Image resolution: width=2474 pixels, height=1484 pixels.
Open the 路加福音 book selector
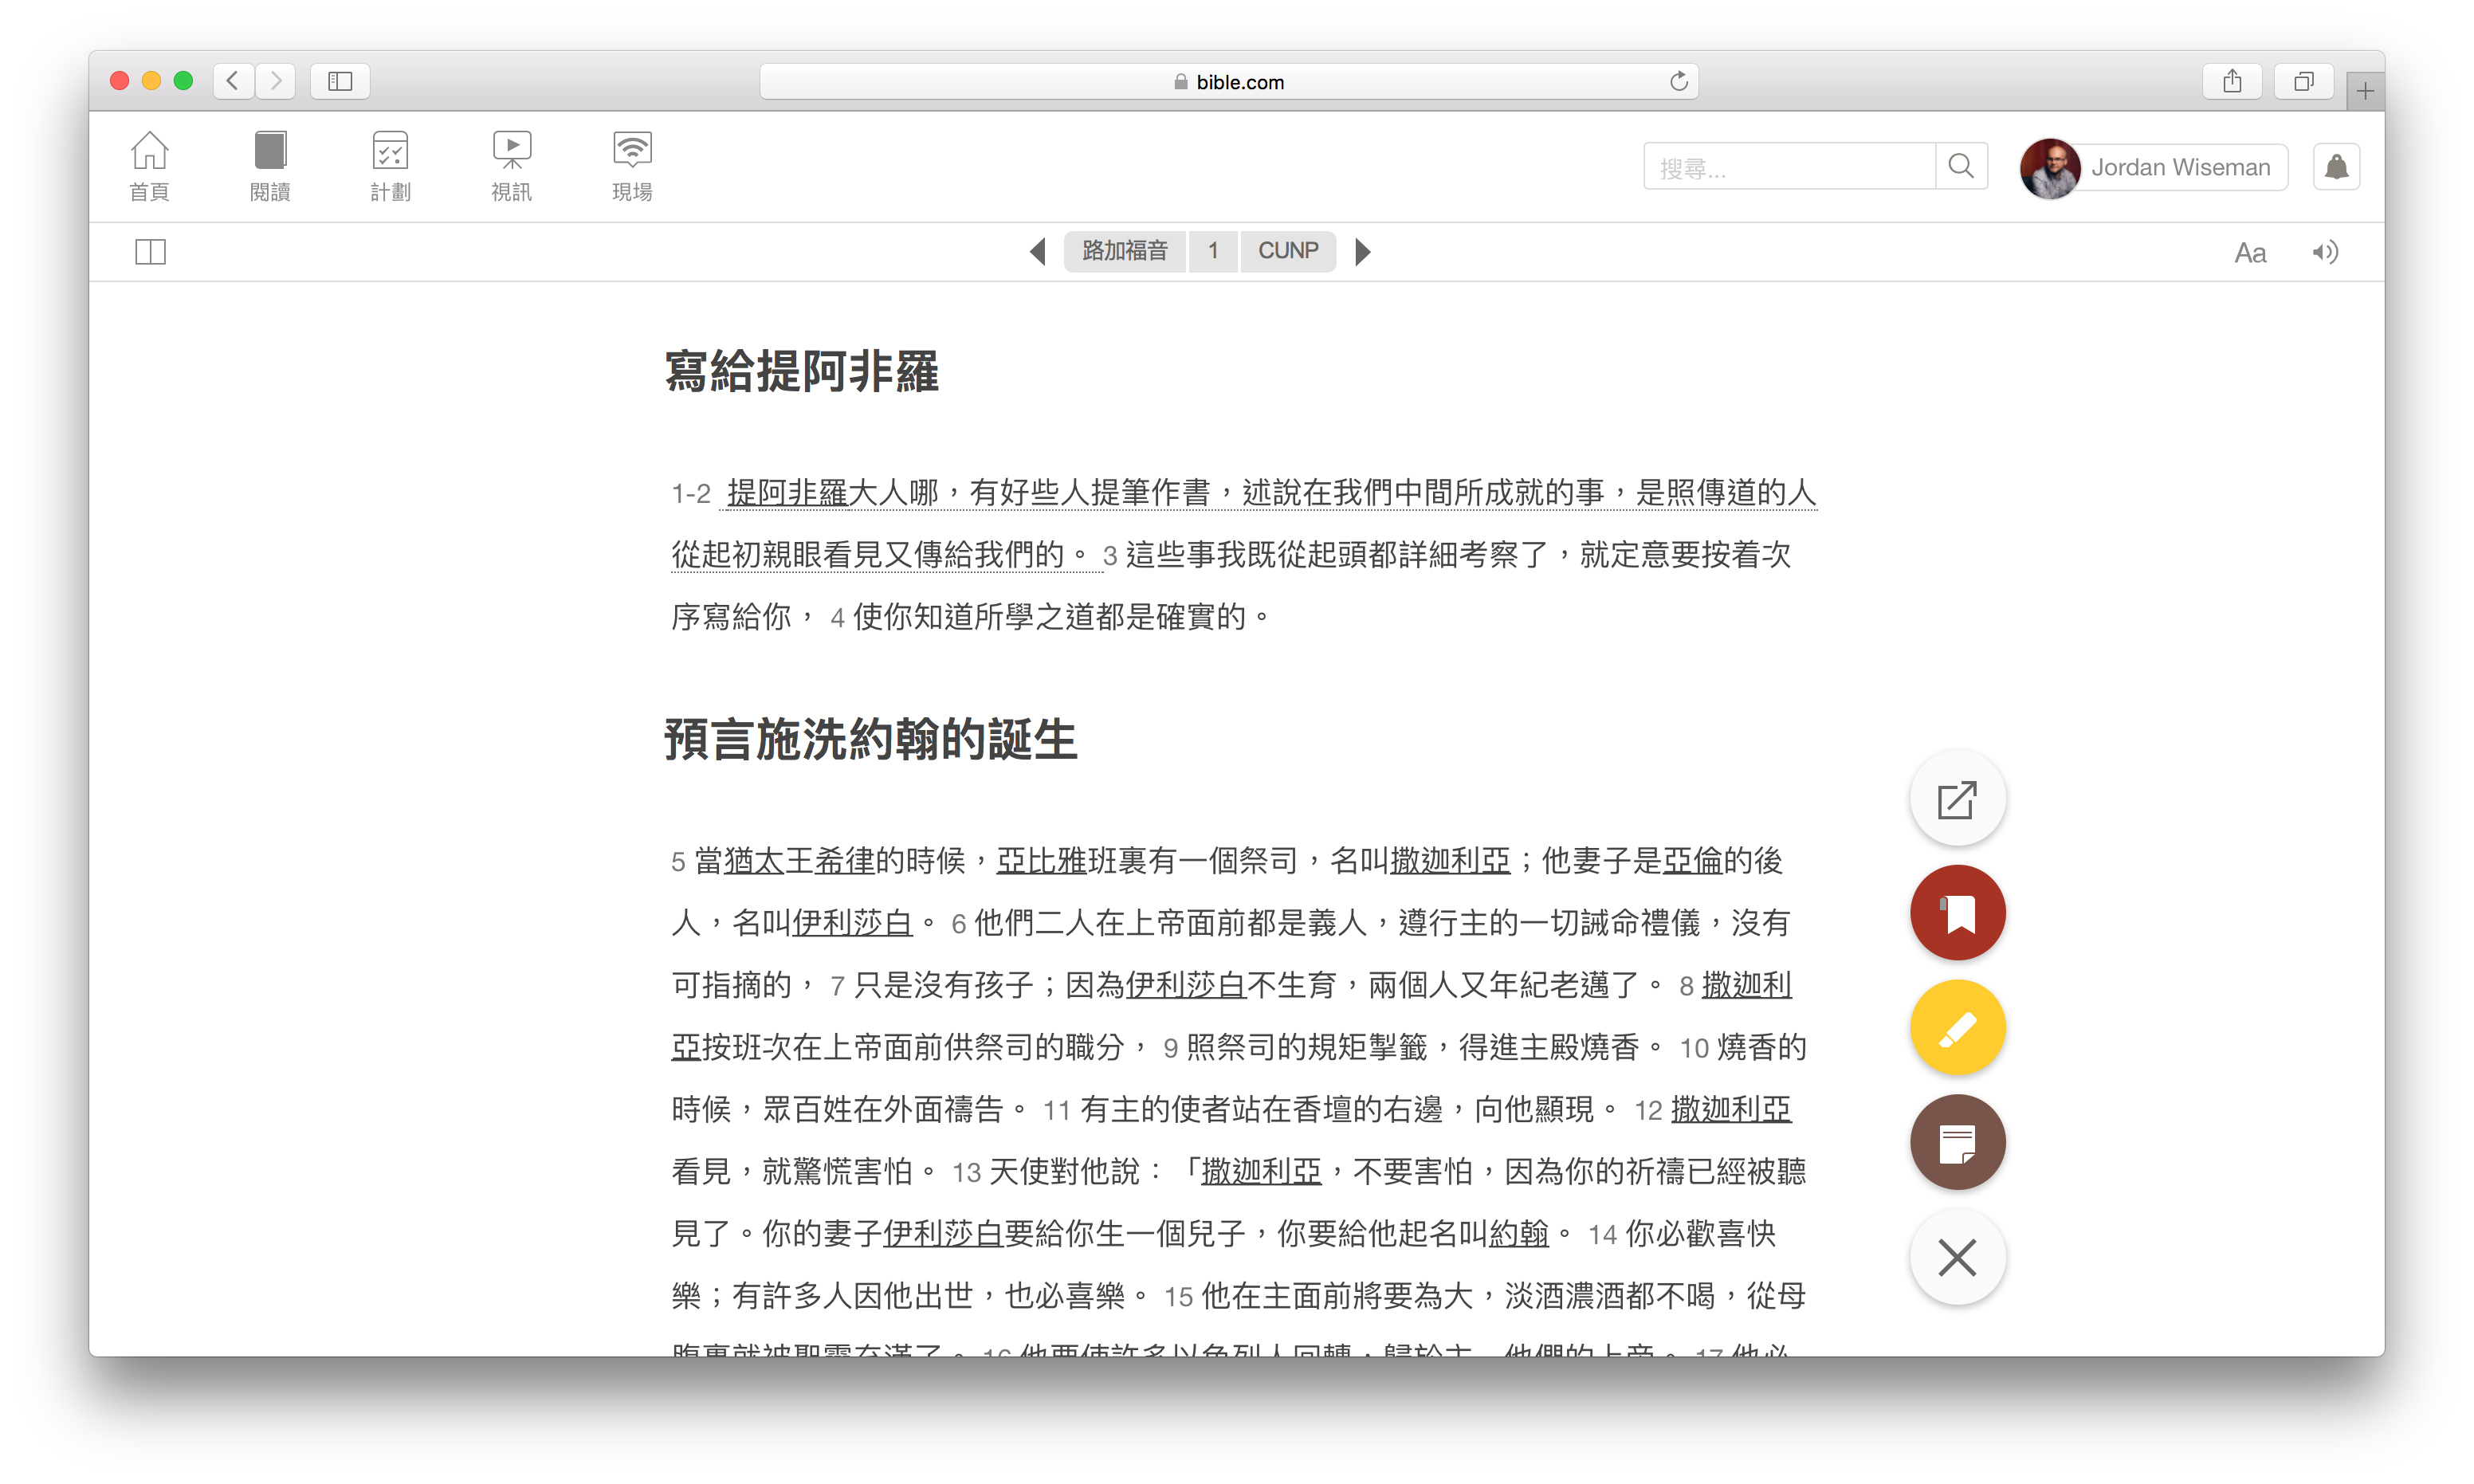1124,251
